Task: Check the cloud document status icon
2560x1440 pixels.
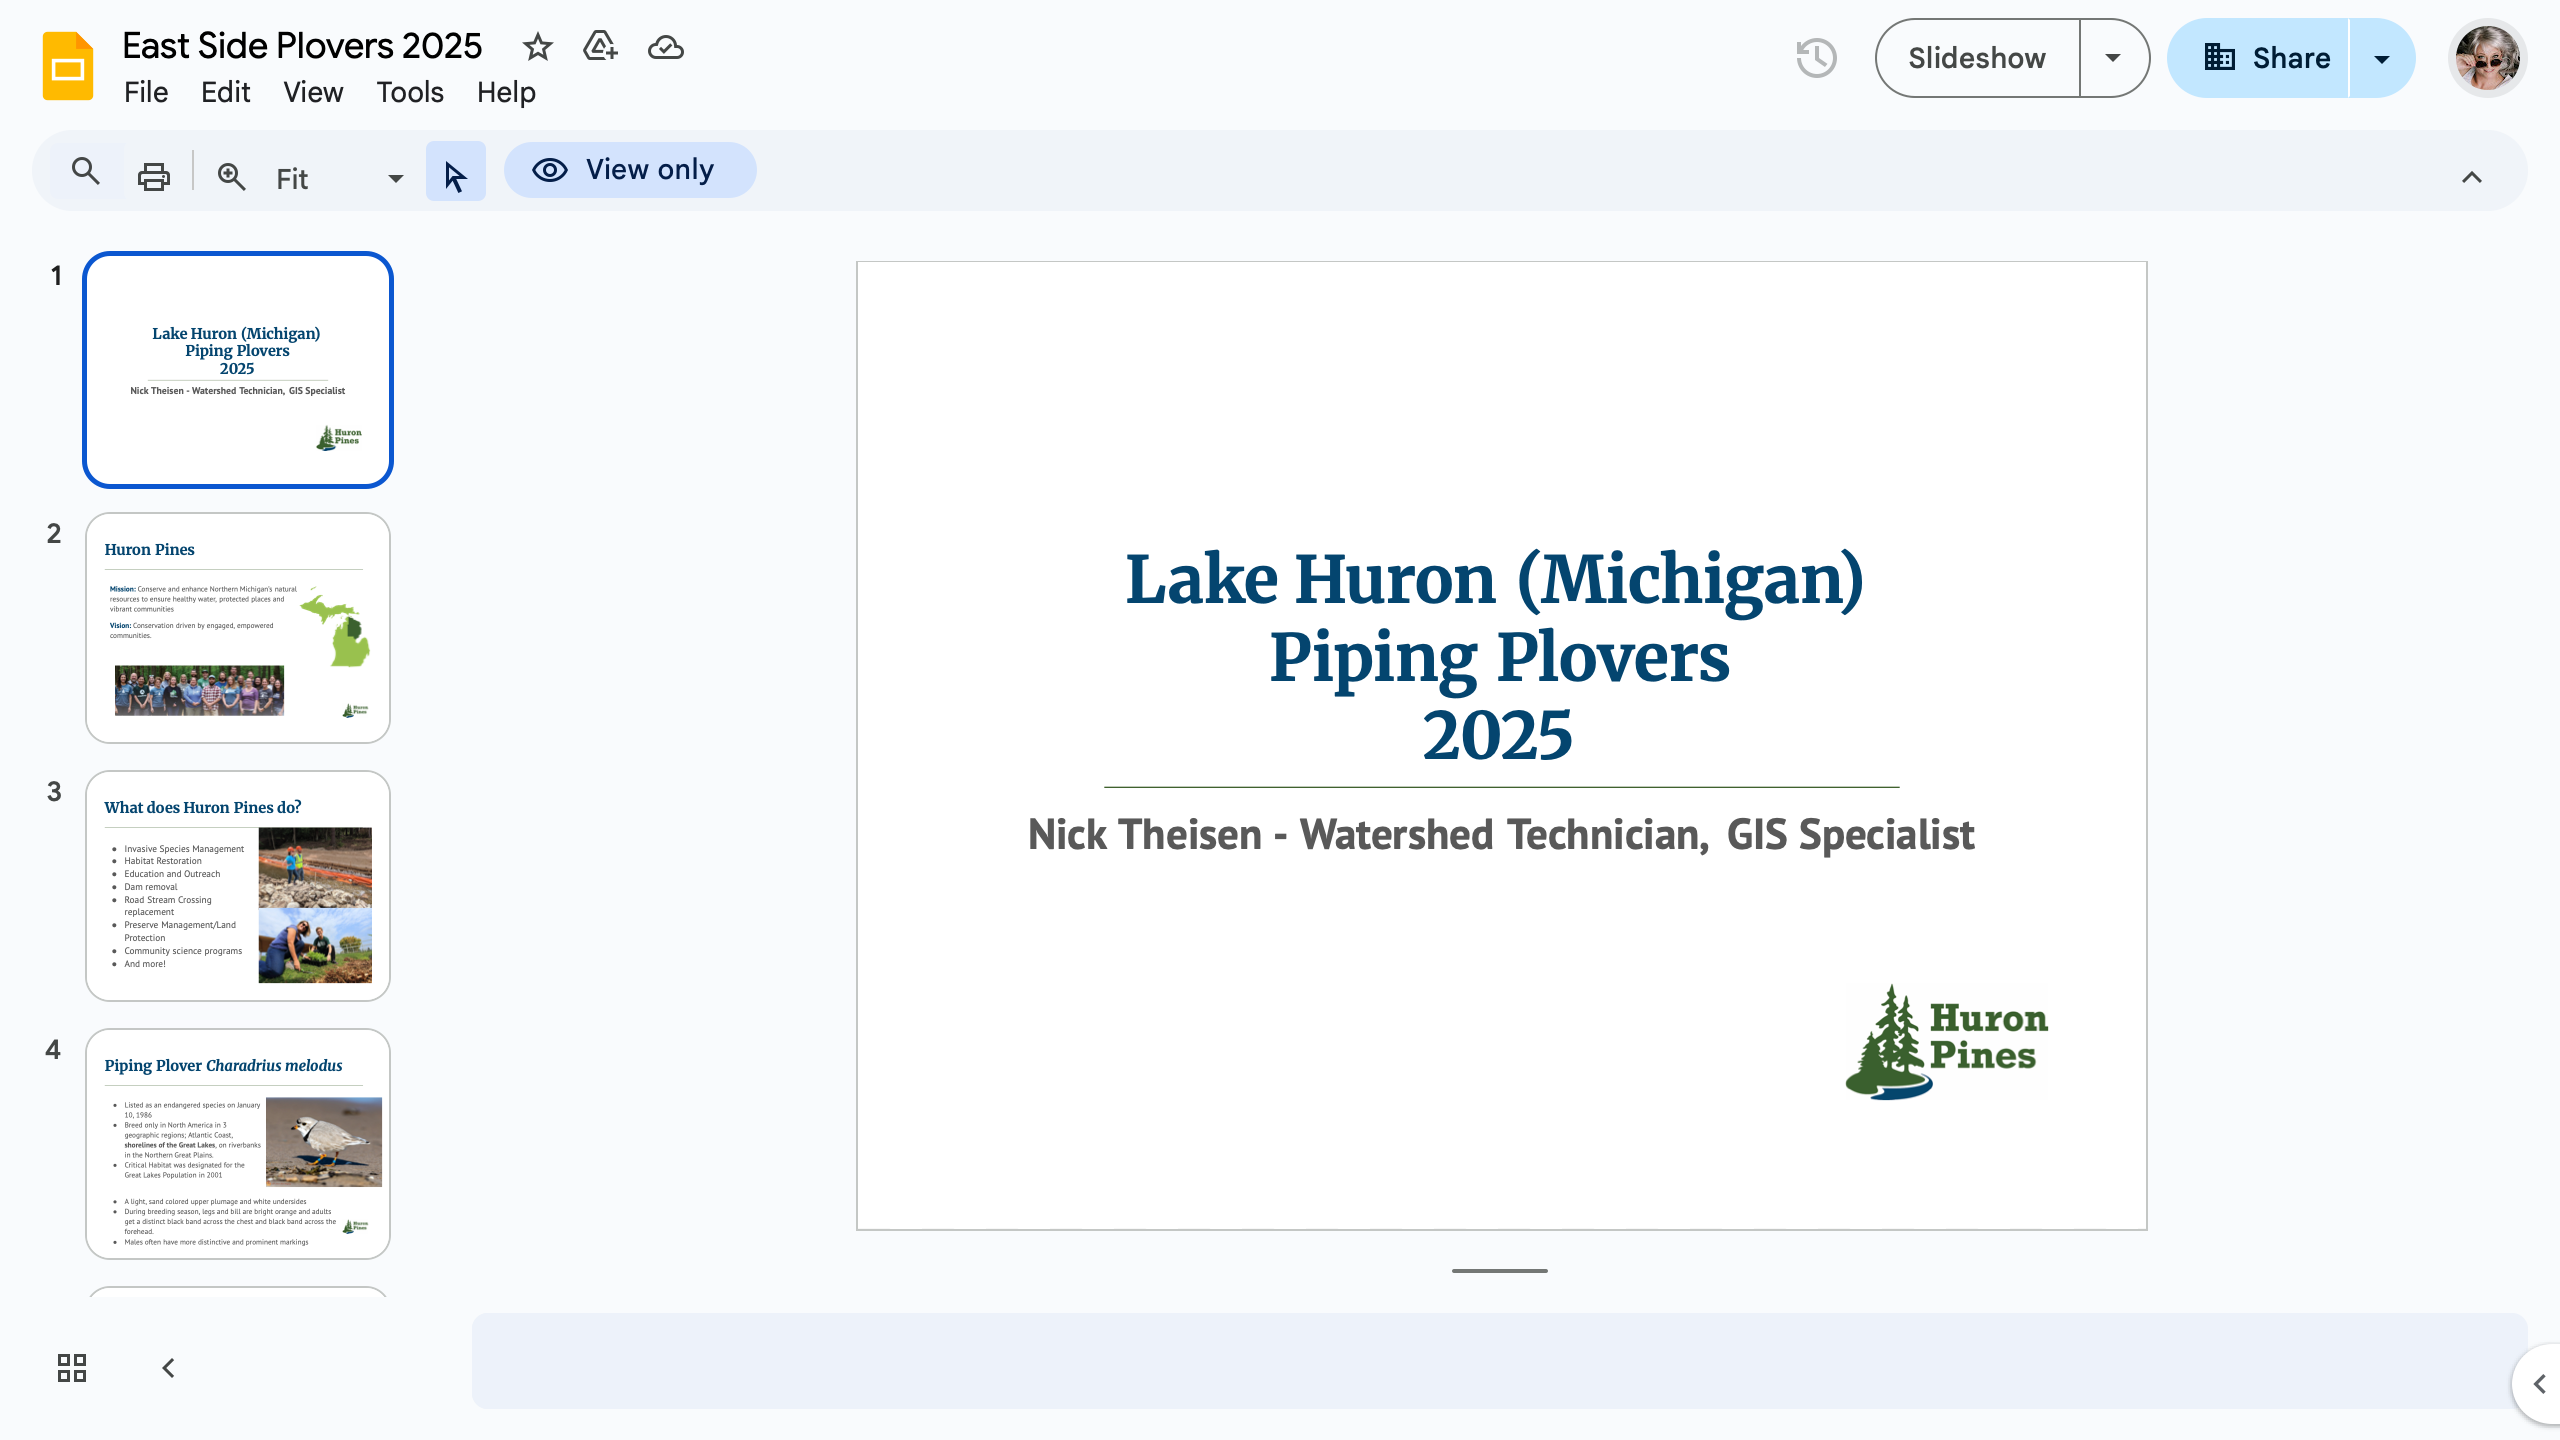Action: (x=665, y=47)
